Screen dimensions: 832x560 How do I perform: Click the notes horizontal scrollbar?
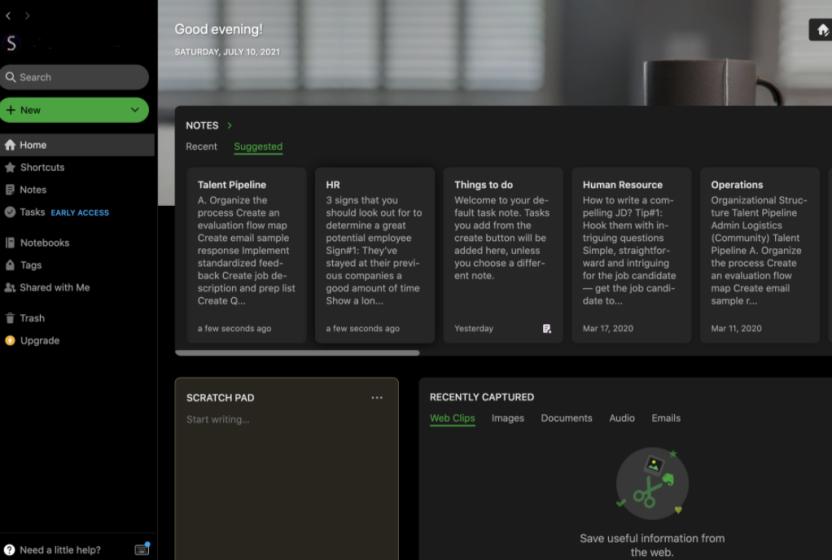pos(297,352)
